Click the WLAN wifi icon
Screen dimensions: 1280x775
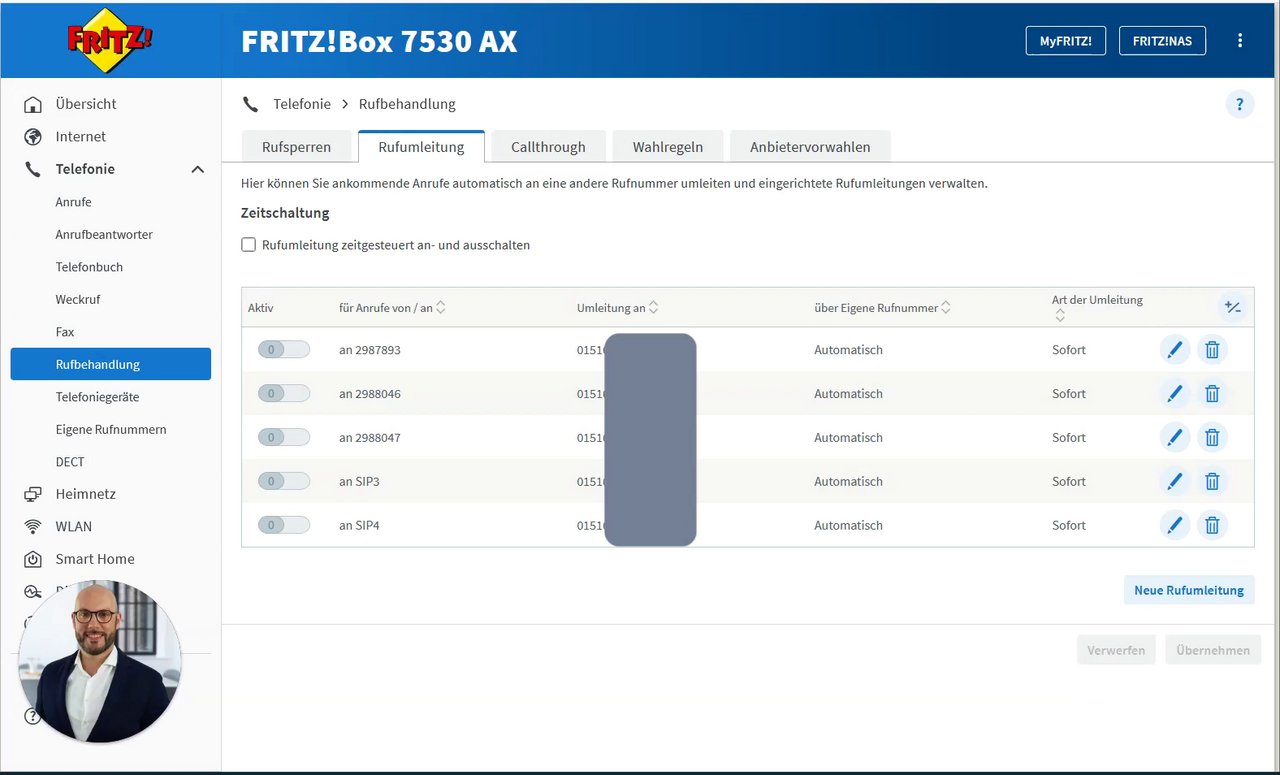tap(33, 526)
